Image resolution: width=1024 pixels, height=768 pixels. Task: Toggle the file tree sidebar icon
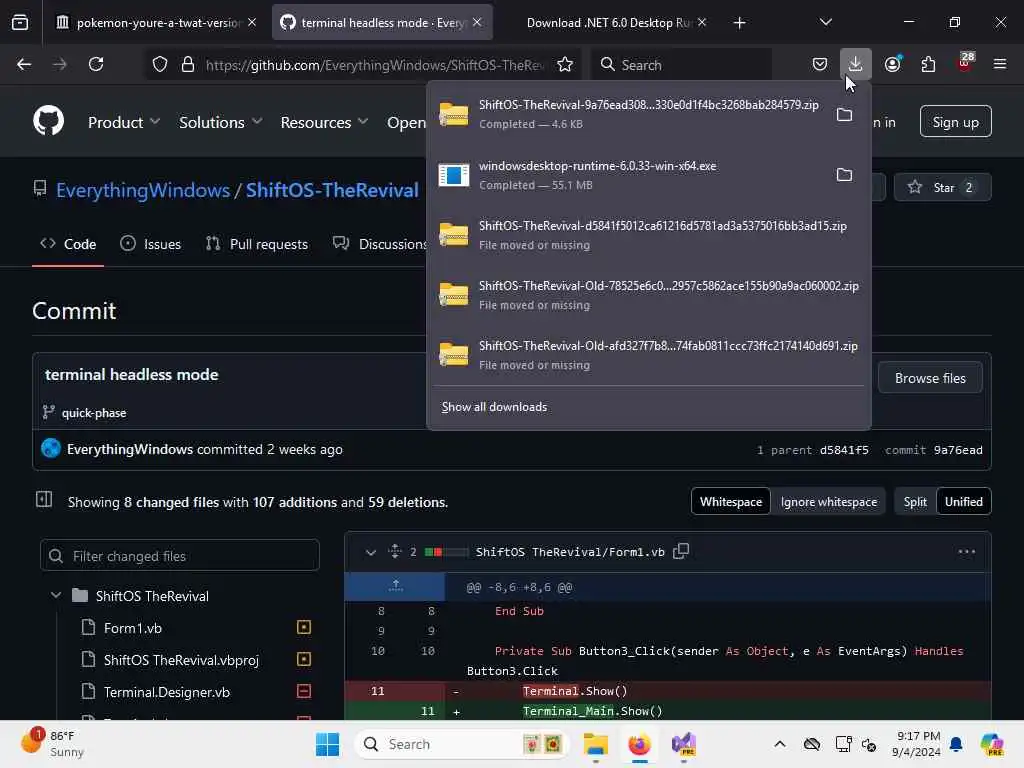click(x=44, y=500)
